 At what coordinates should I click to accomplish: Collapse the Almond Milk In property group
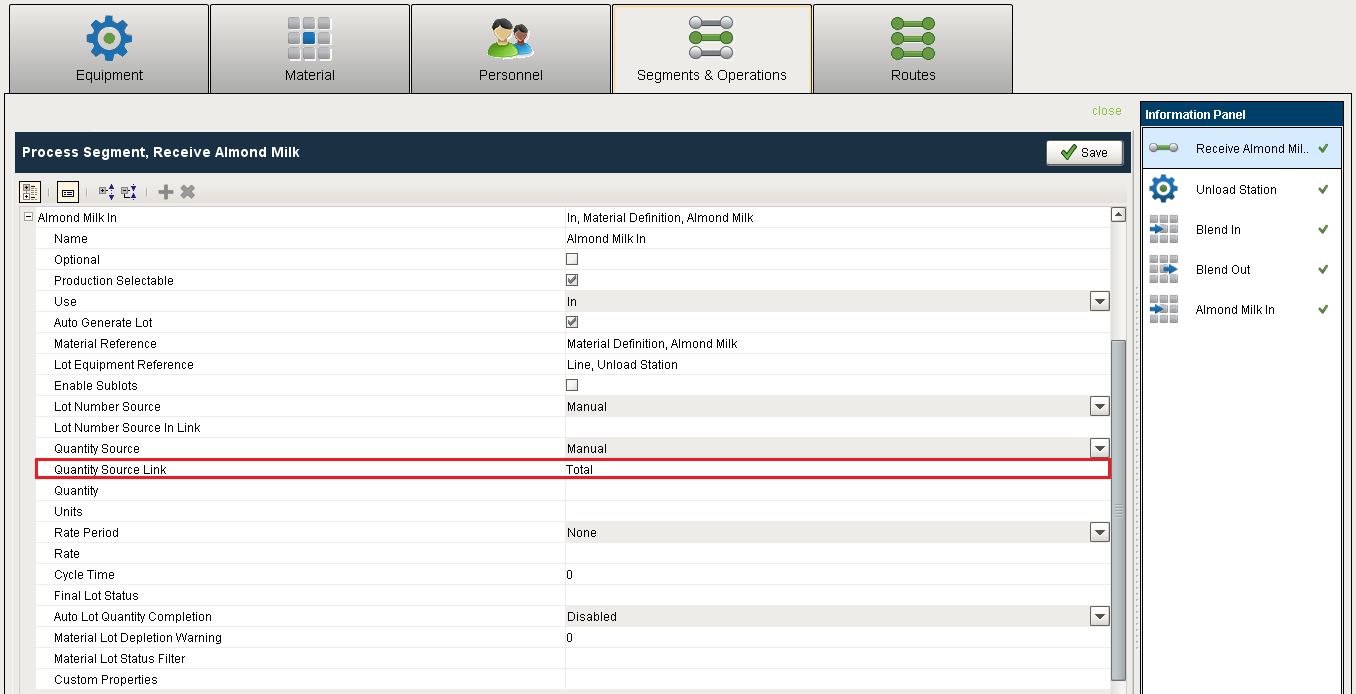coord(29,217)
